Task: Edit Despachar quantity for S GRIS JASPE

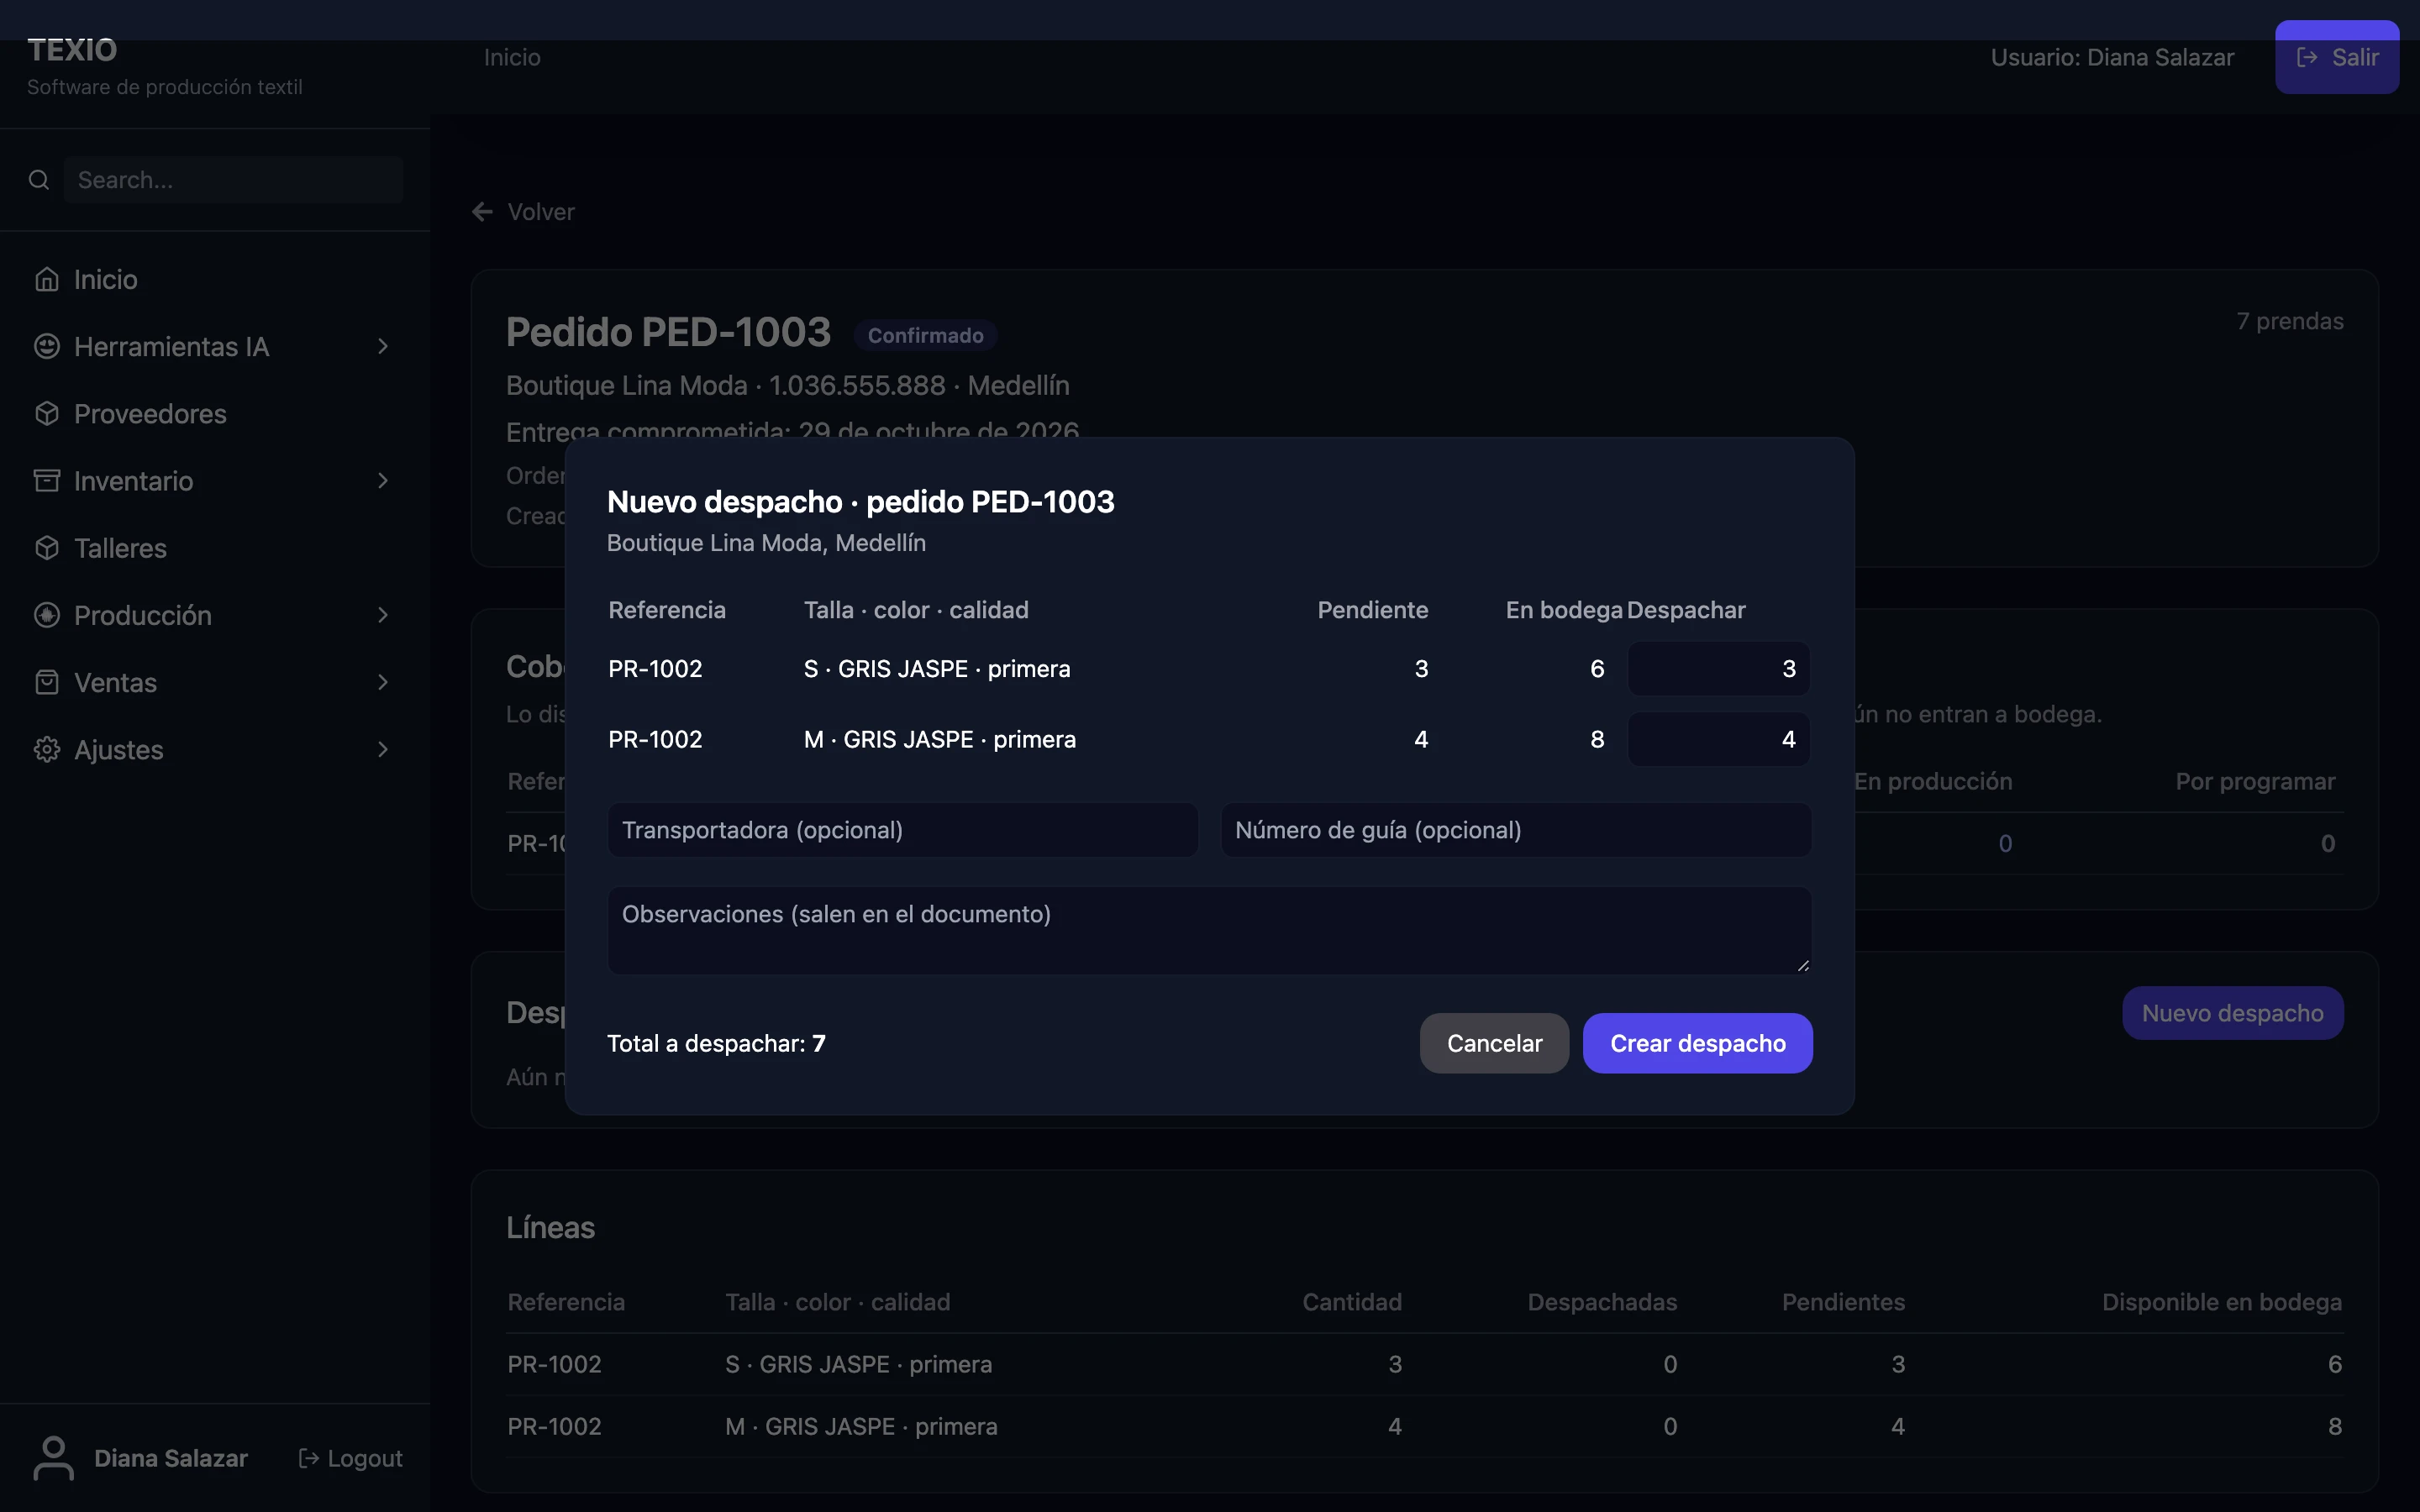Action: click(x=1718, y=668)
